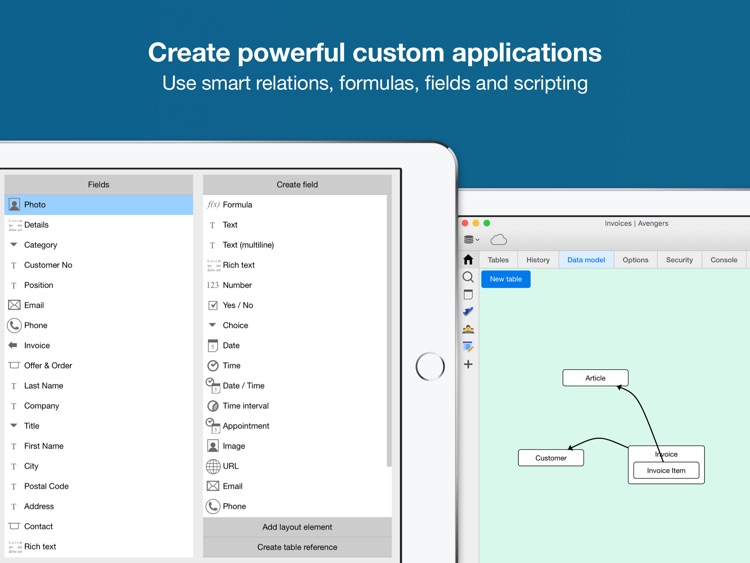Click the home icon in sidebar
The image size is (750, 563).
click(468, 260)
